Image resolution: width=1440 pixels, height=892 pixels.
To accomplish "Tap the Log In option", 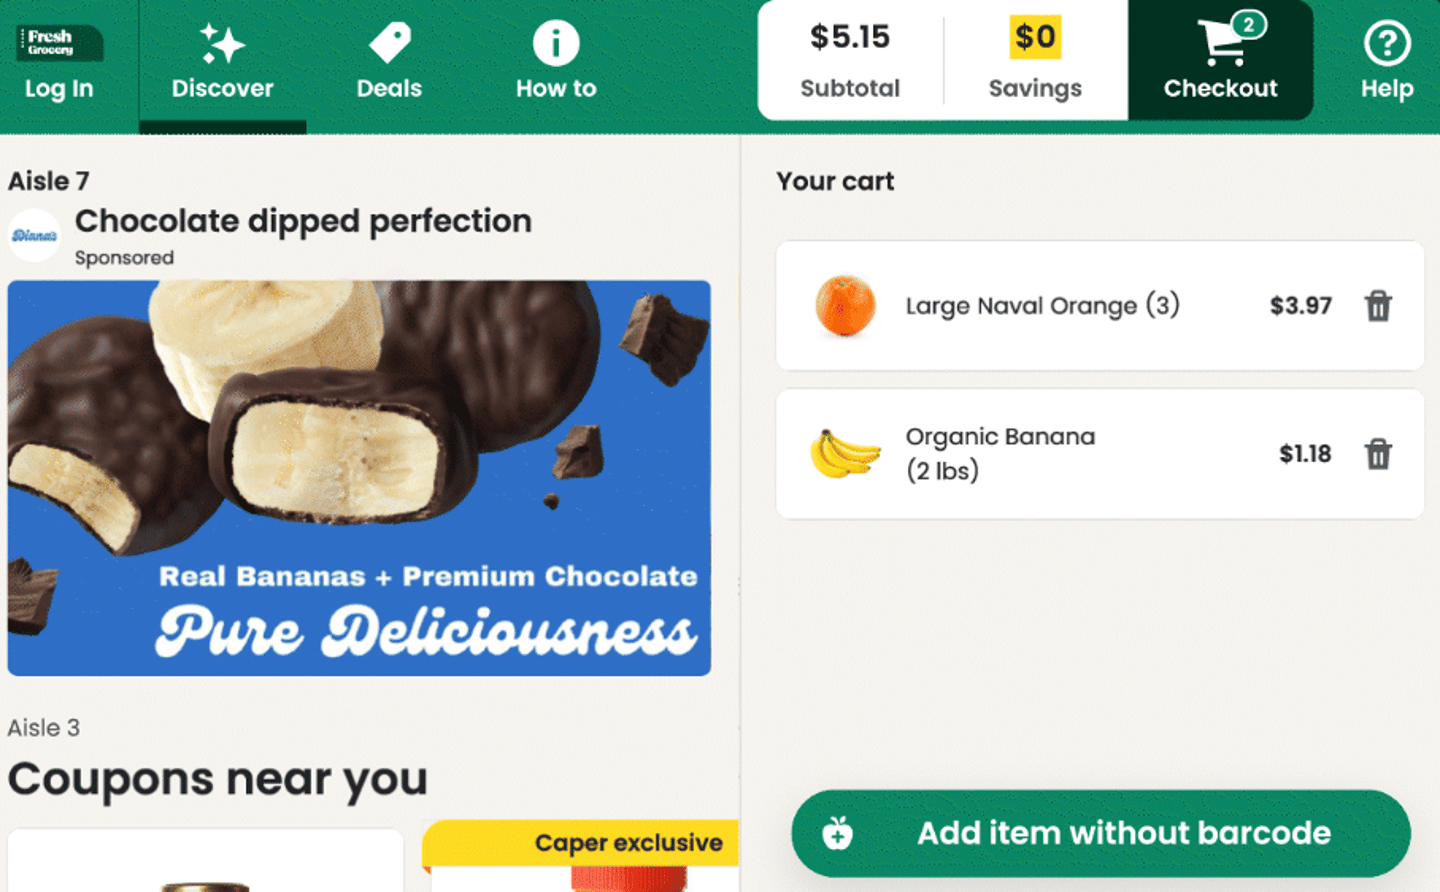I will coord(58,88).
